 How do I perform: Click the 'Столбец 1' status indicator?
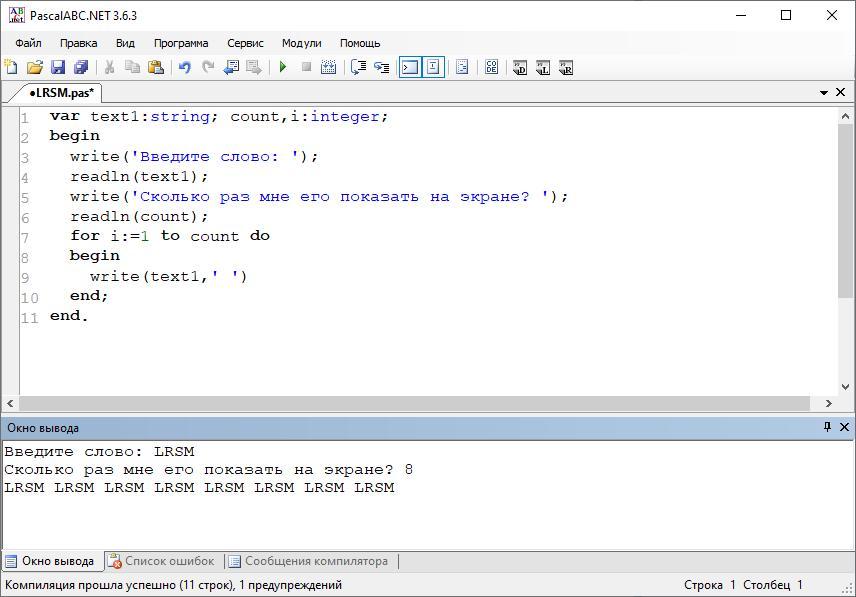[772, 585]
